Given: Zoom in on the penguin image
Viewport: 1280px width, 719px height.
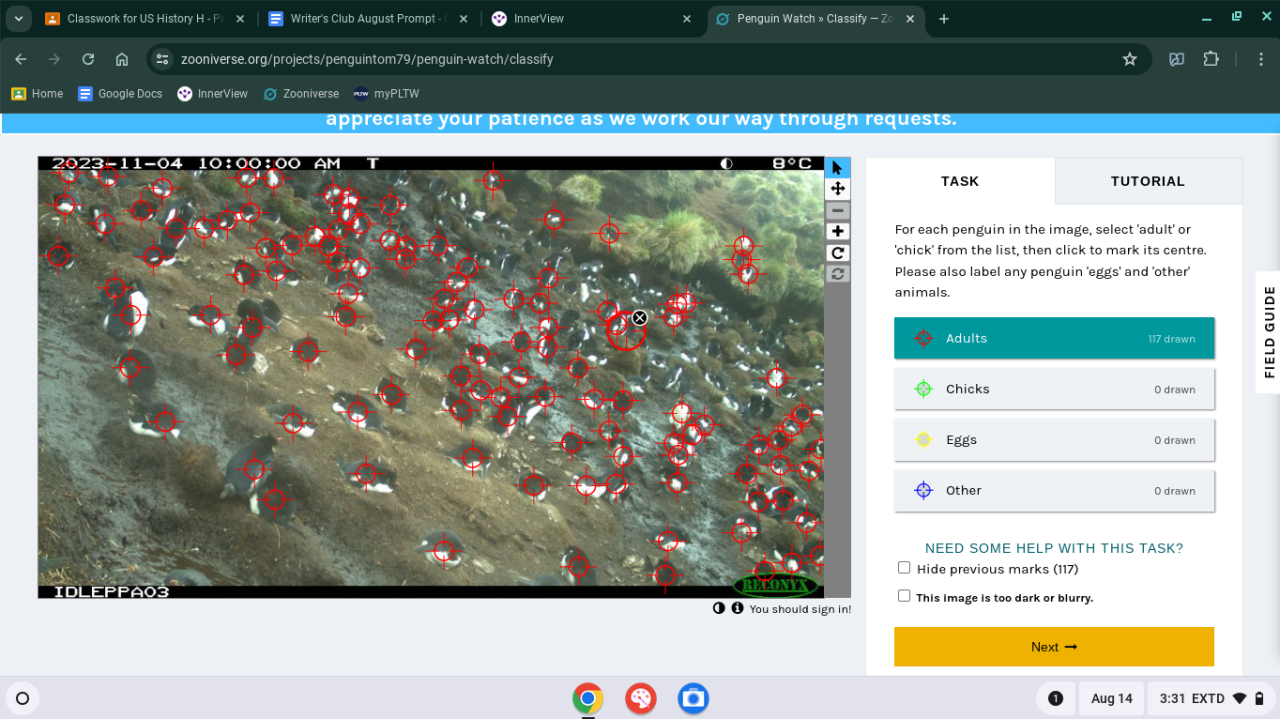Looking at the screenshot, I should pos(838,232).
